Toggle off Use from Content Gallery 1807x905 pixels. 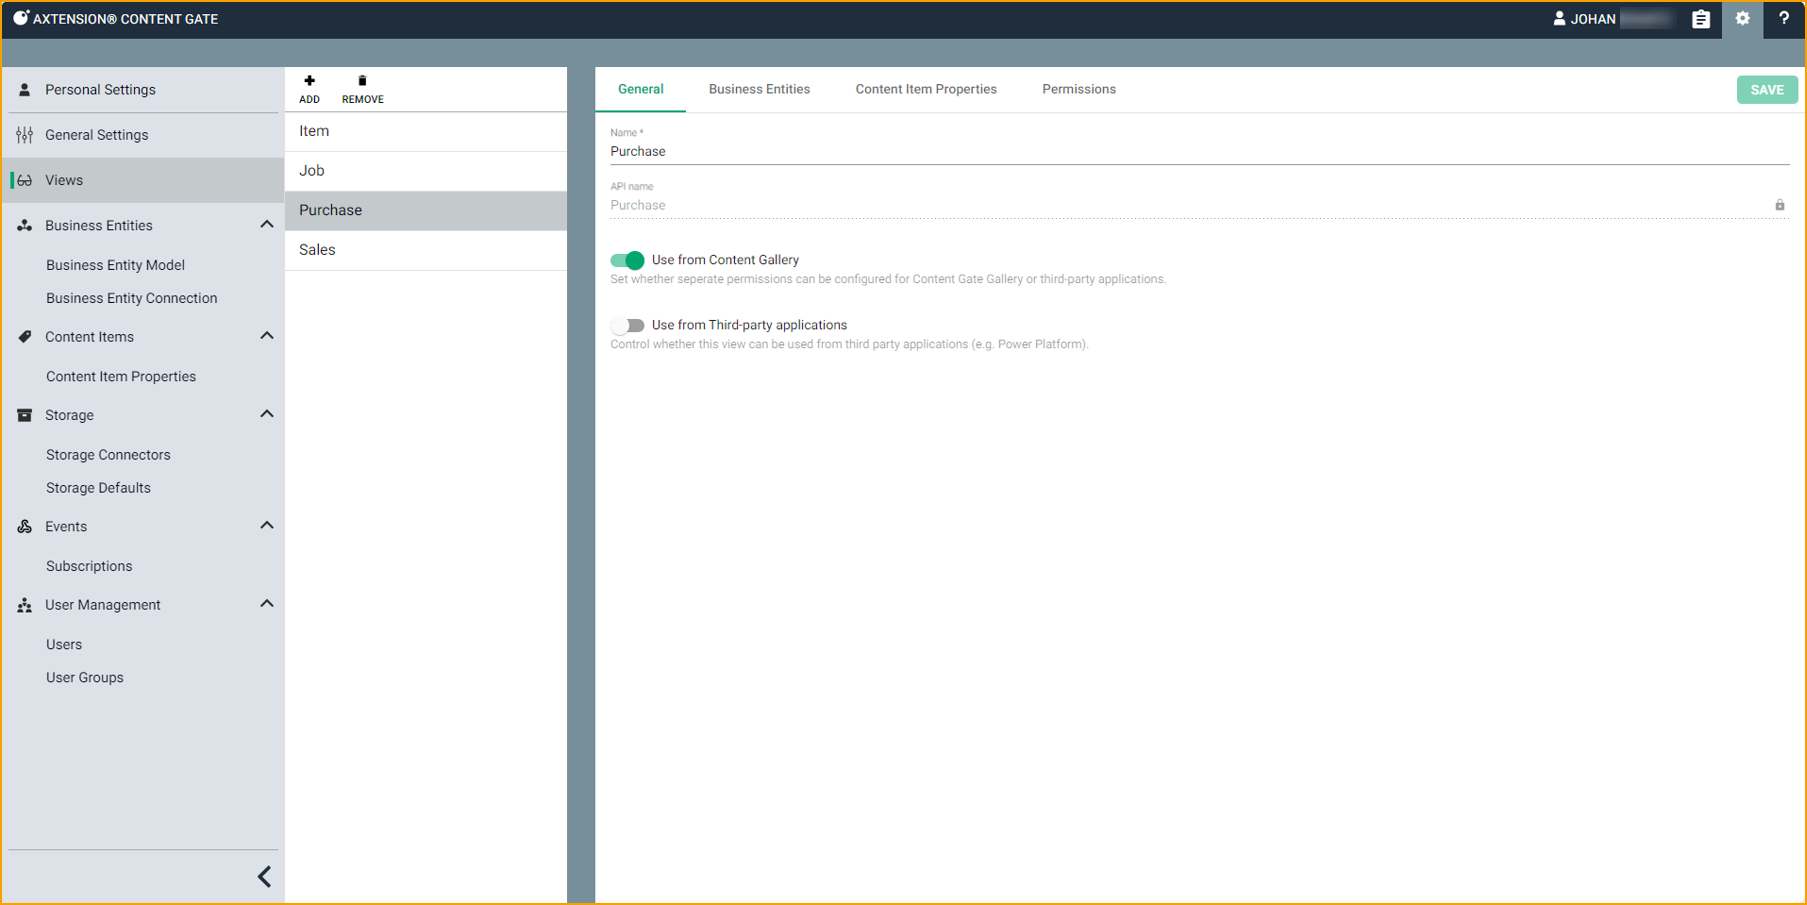point(627,260)
